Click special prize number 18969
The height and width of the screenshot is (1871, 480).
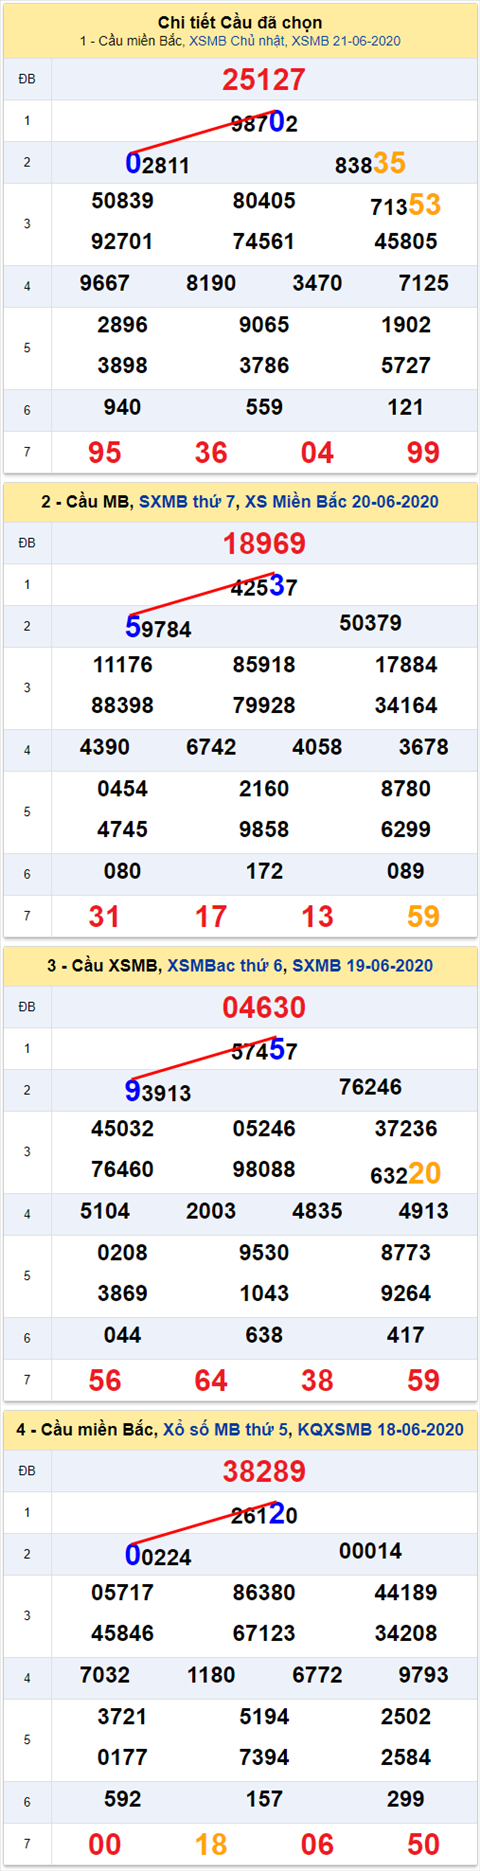tap(264, 544)
